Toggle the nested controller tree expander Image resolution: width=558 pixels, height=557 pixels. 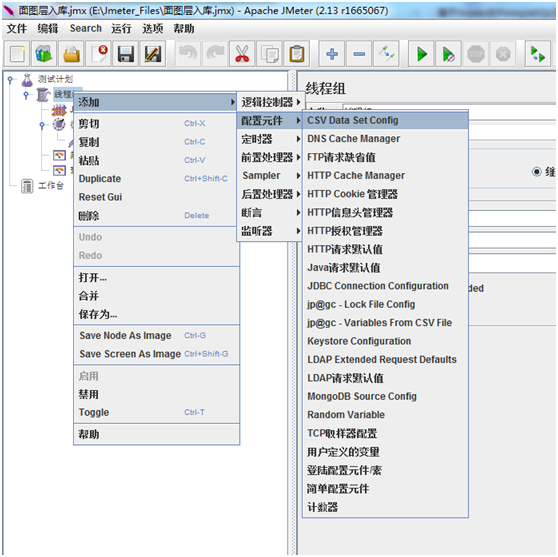[42, 125]
